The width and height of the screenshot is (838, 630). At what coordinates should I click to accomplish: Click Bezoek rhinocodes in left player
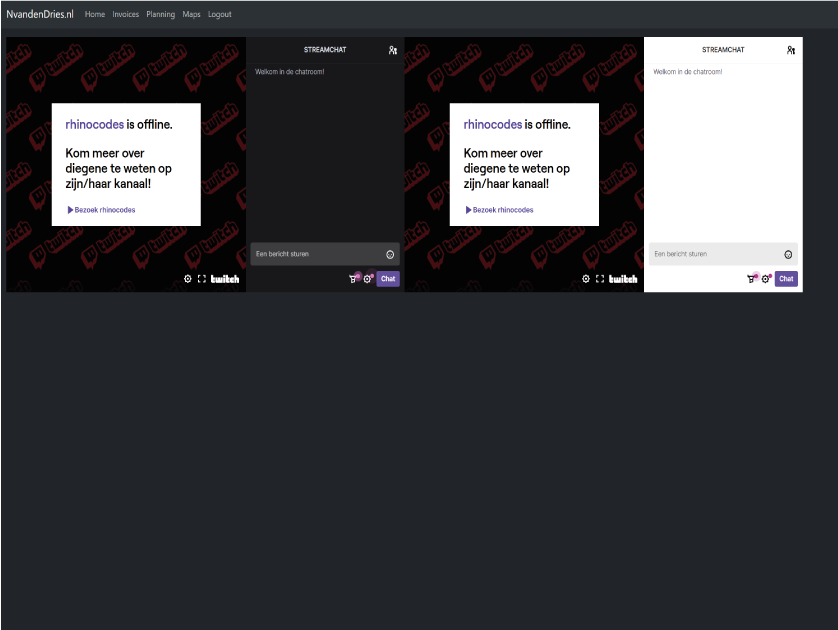(101, 210)
